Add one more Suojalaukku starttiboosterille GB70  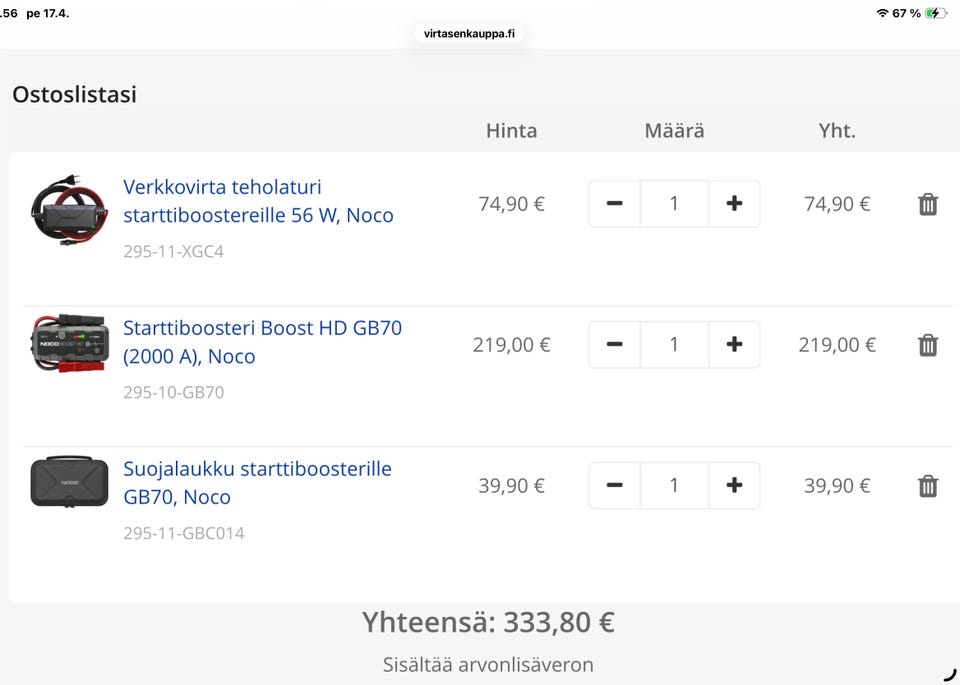(x=734, y=486)
